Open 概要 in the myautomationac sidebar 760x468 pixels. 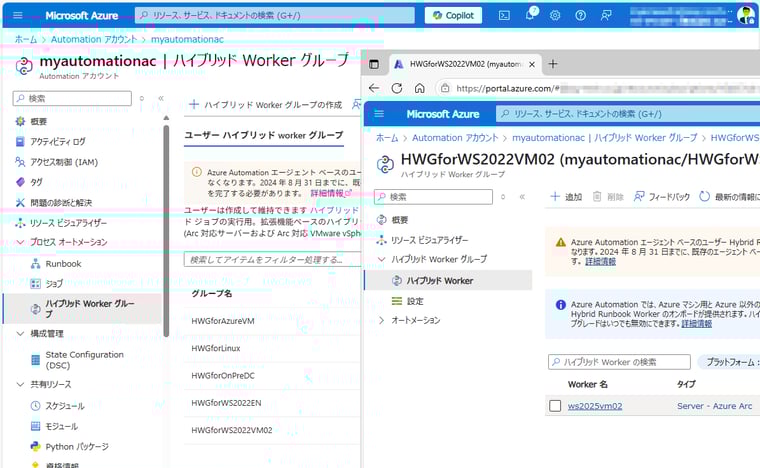click(39, 121)
